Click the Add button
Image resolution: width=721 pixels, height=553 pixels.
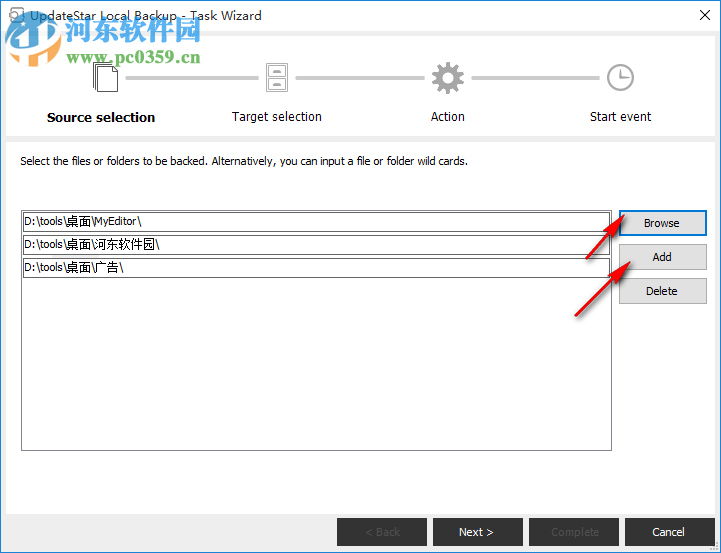pyautogui.click(x=663, y=257)
